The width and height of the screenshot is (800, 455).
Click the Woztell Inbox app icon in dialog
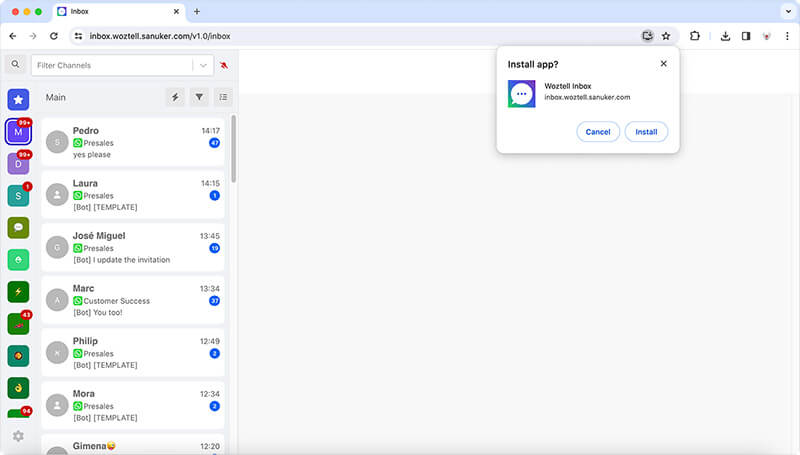coord(521,94)
